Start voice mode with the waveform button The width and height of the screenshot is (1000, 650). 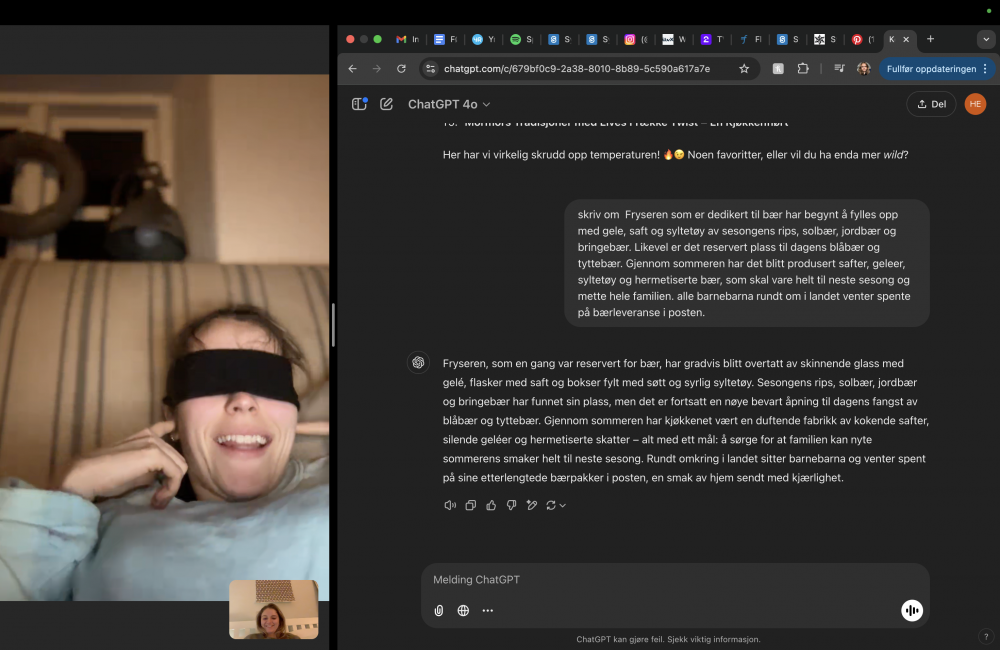(912, 610)
